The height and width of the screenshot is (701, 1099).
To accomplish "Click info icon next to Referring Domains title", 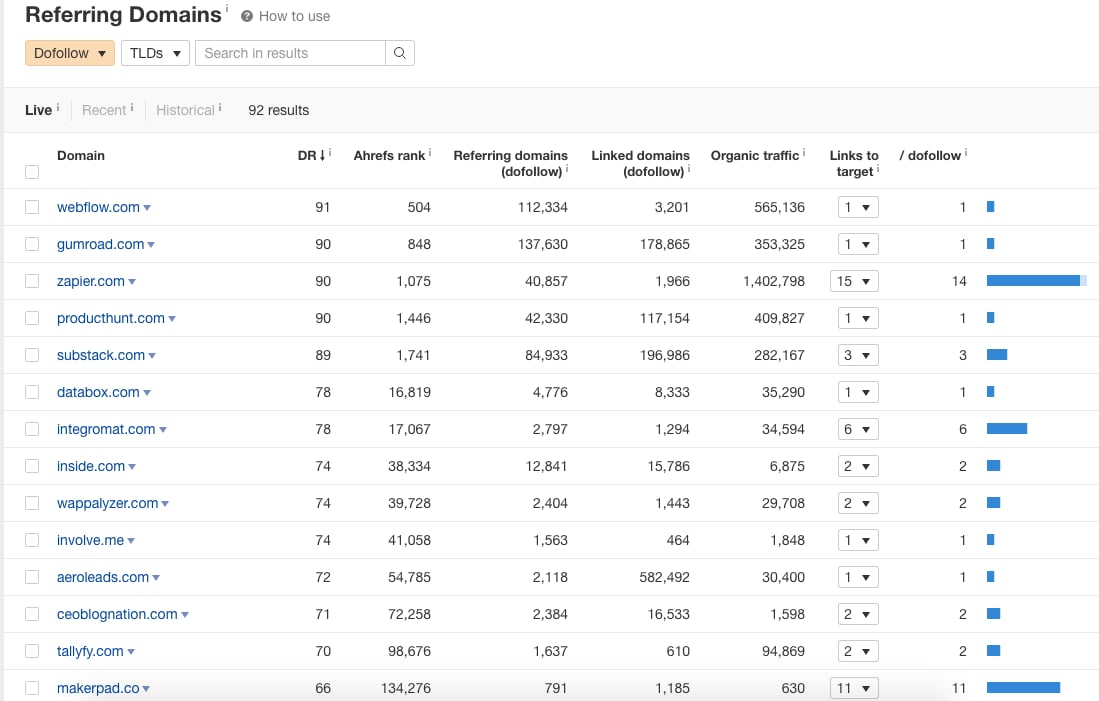I will (x=226, y=8).
